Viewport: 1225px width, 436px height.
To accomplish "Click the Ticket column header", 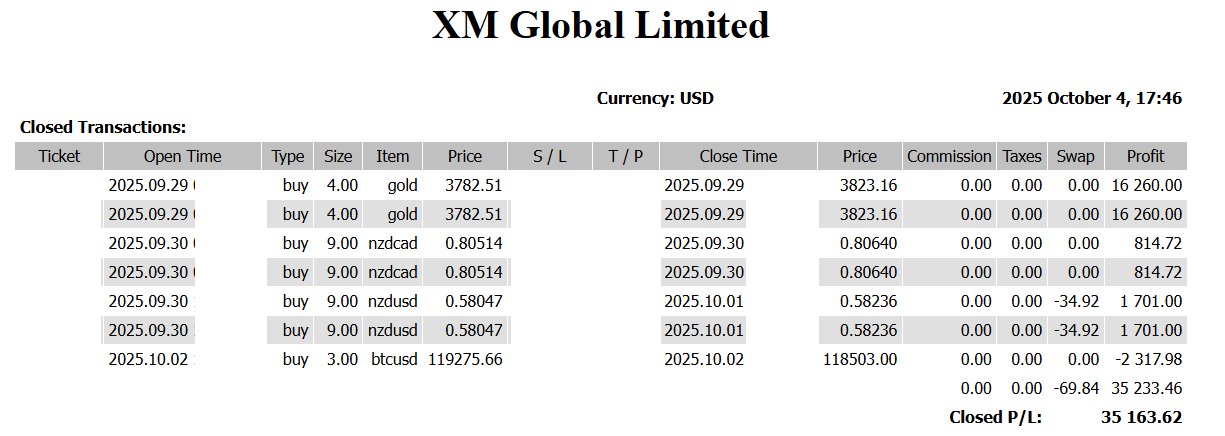I will click(x=58, y=156).
